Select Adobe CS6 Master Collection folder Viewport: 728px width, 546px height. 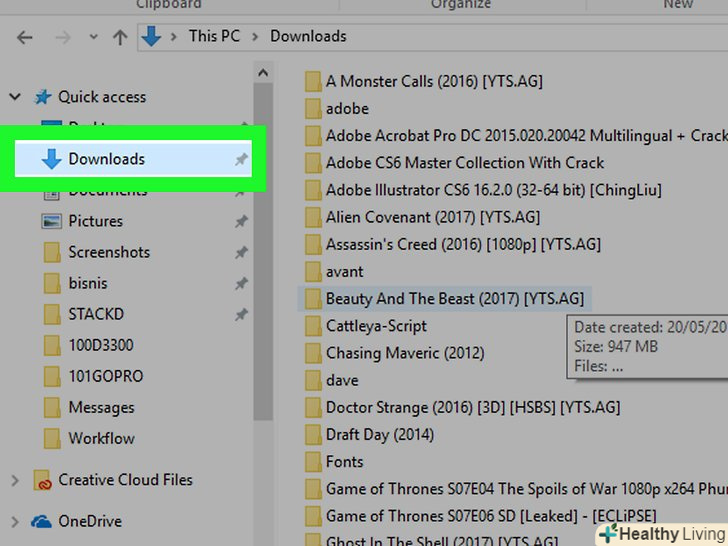465,163
